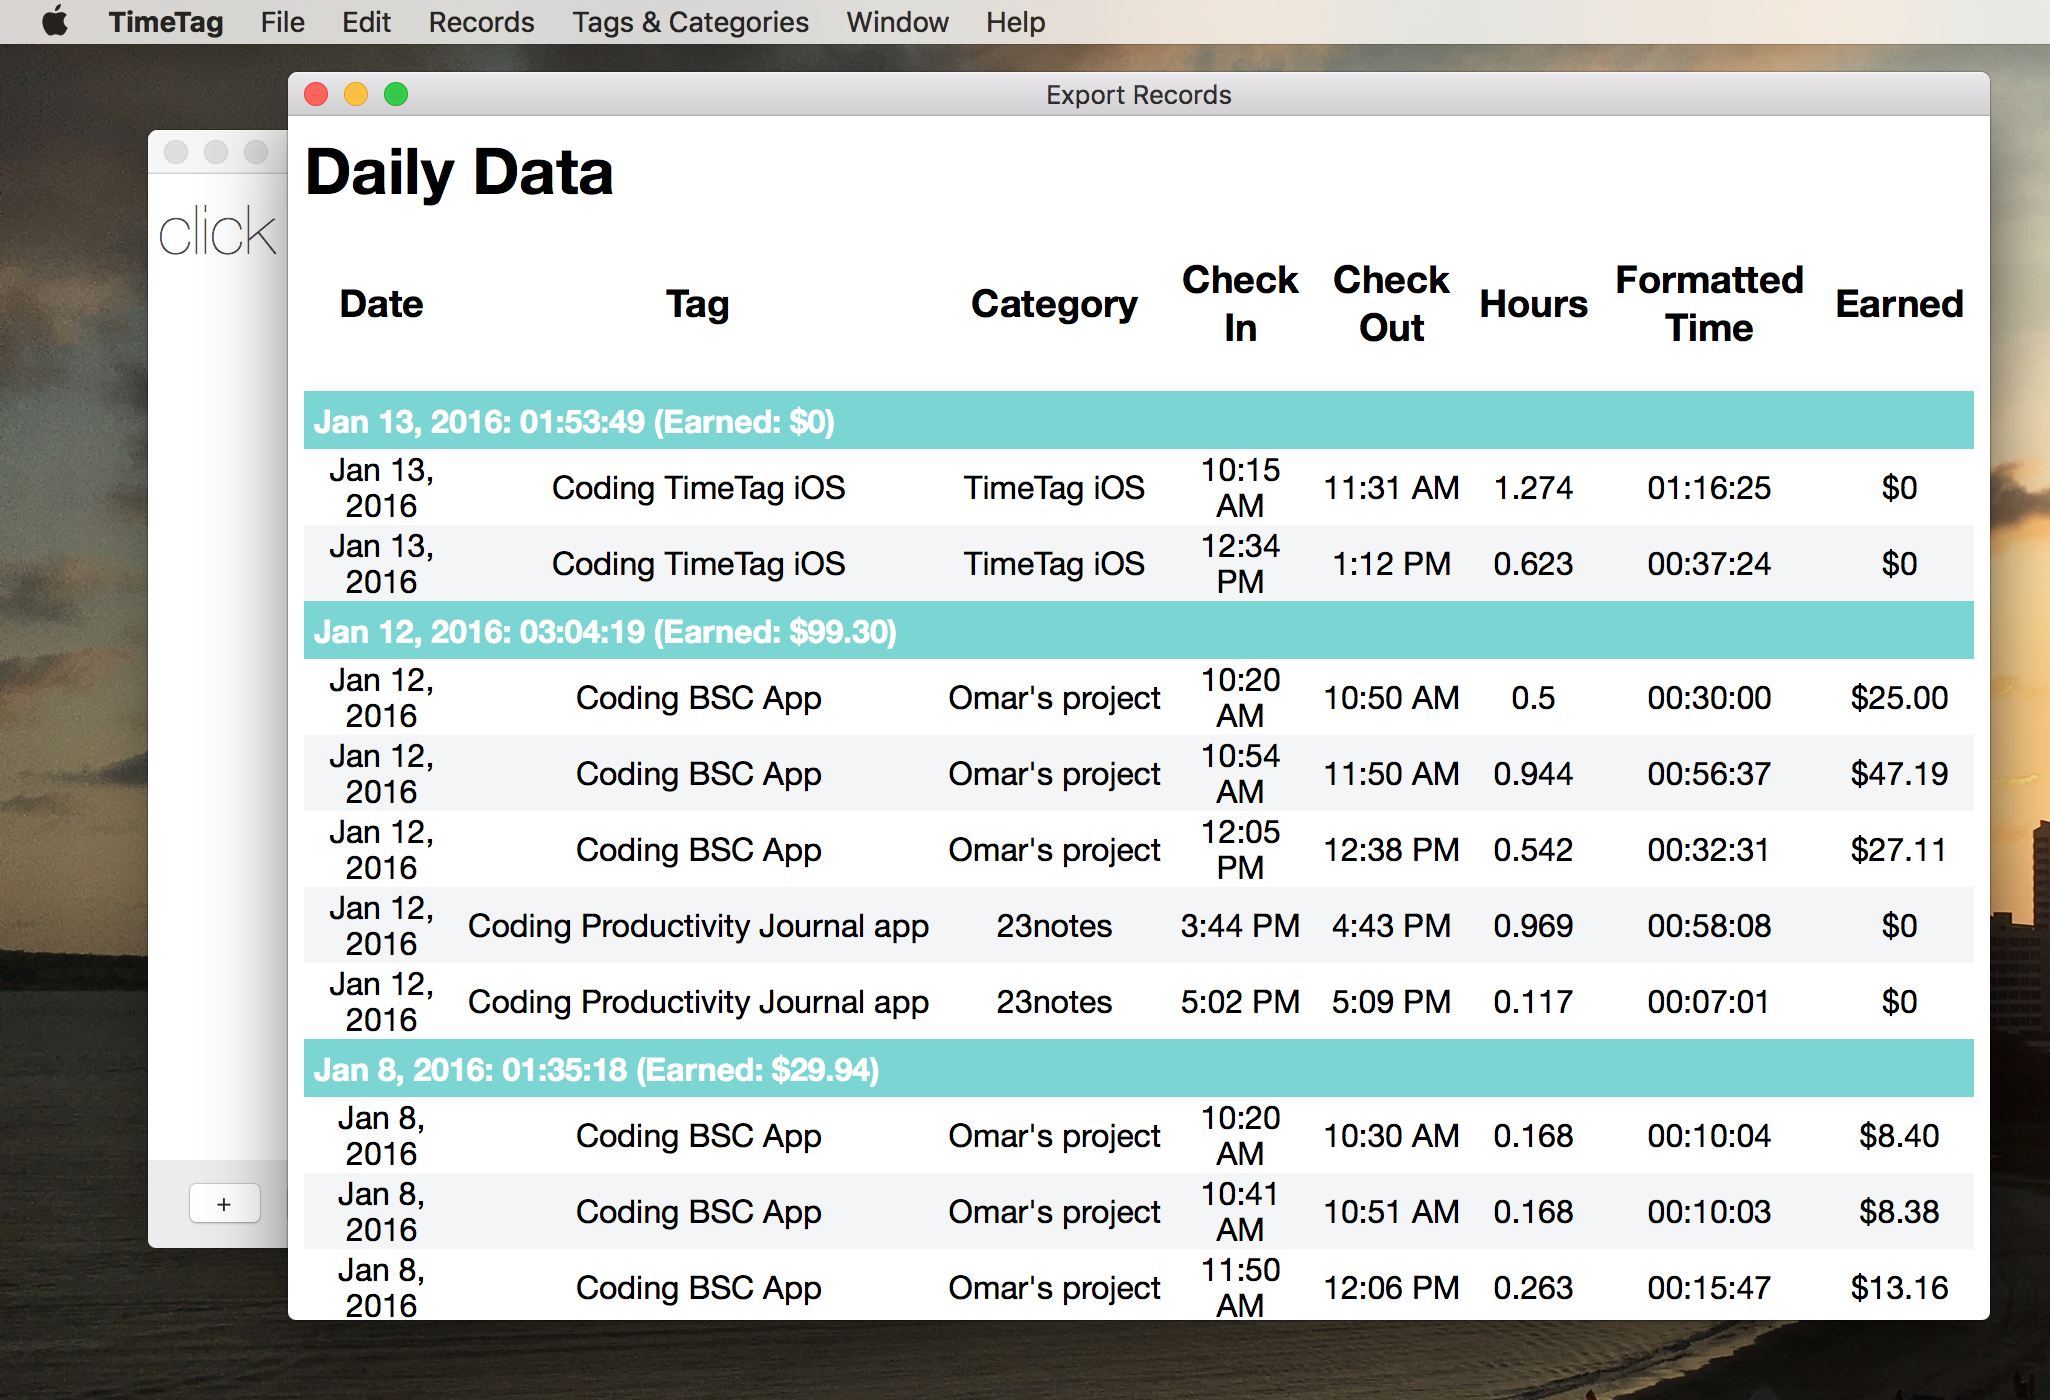Image resolution: width=2050 pixels, height=1400 pixels.
Task: Select the Jan 13, 2016 summary row
Action: coord(1139,421)
